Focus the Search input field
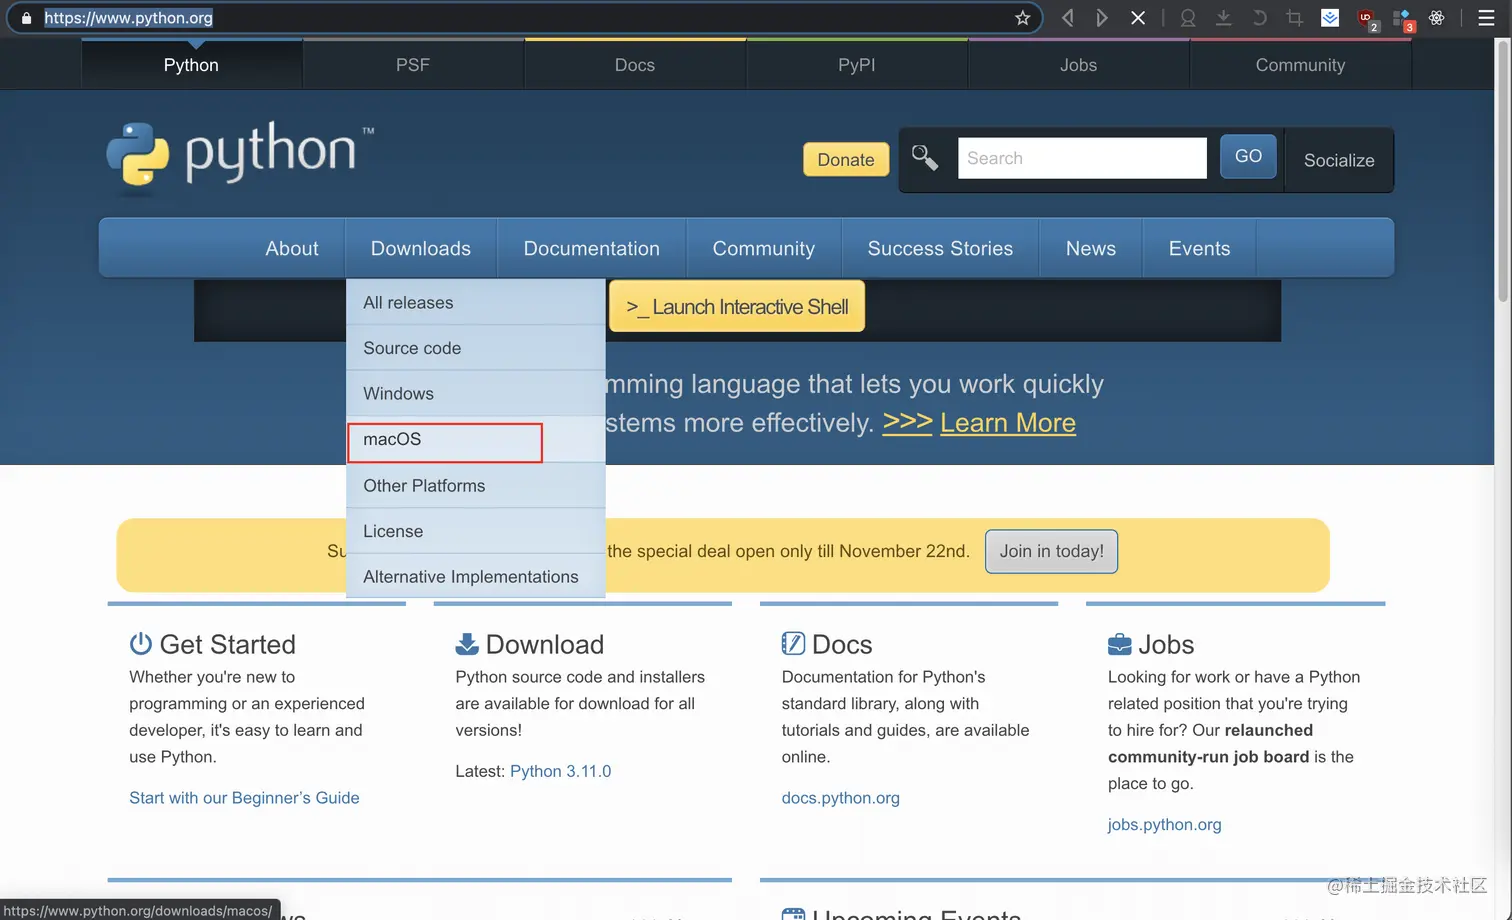 click(x=1082, y=158)
